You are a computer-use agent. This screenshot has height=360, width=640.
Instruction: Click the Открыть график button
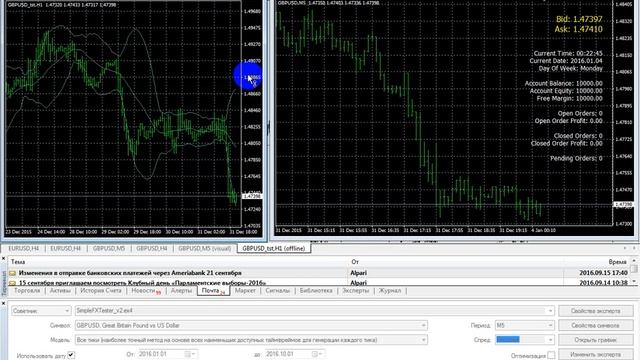596,340
